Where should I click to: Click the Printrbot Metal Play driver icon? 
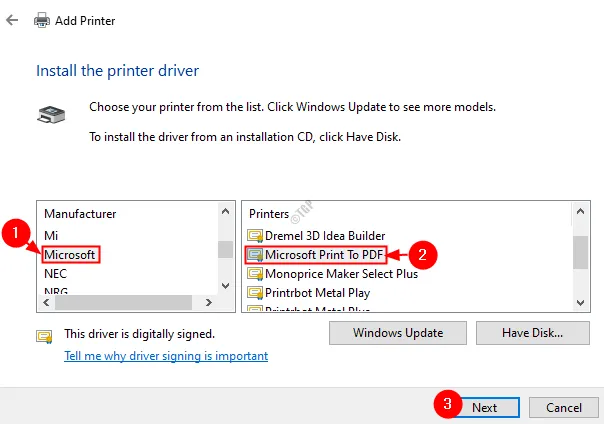254,293
